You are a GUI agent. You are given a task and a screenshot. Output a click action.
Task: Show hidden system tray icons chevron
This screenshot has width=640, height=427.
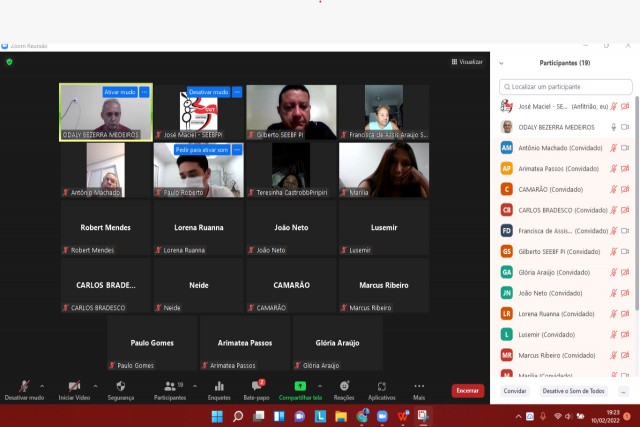coord(518,417)
